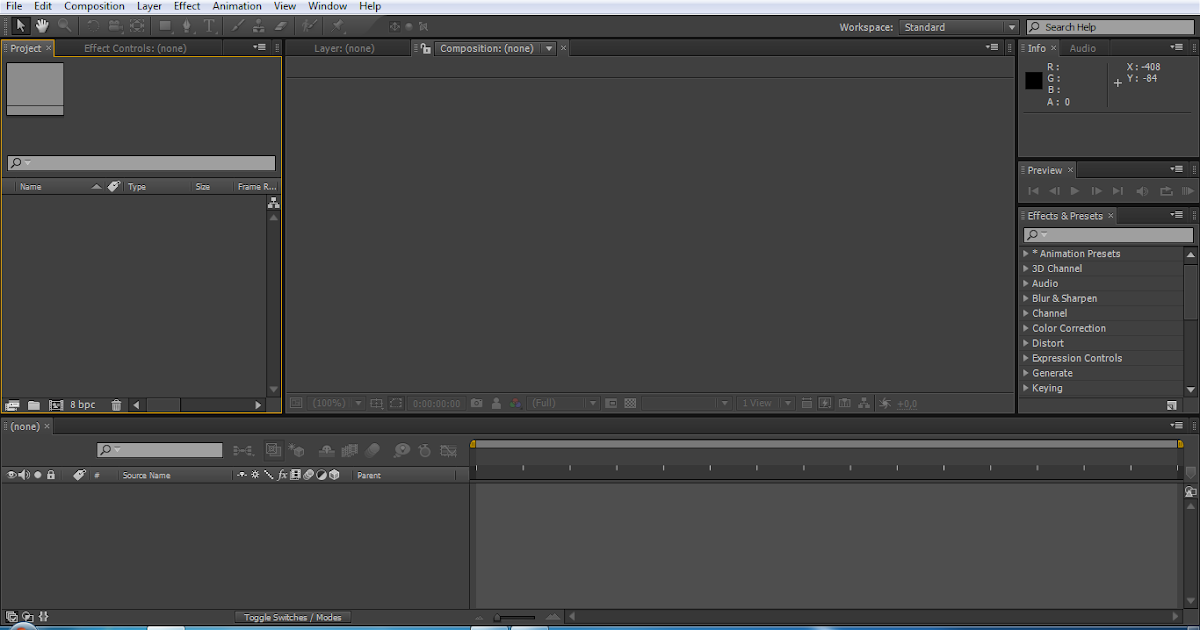1200x630 pixels.
Task: Click the Project panel search field
Action: (141, 163)
